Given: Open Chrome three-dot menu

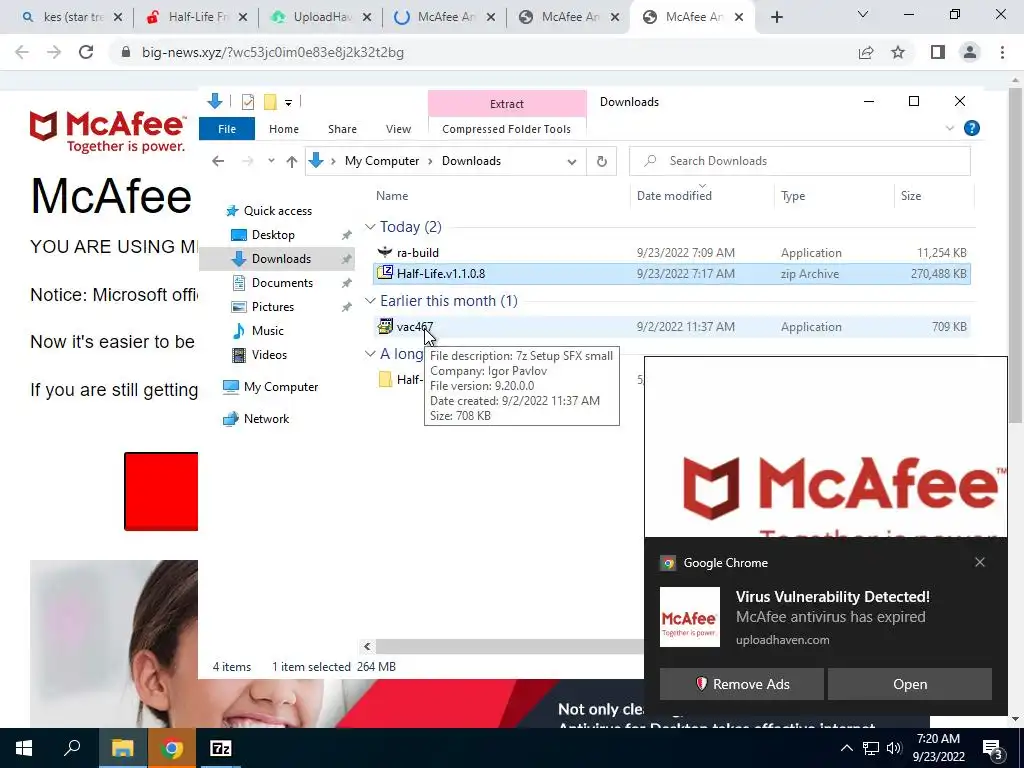Looking at the screenshot, I should point(1002,52).
